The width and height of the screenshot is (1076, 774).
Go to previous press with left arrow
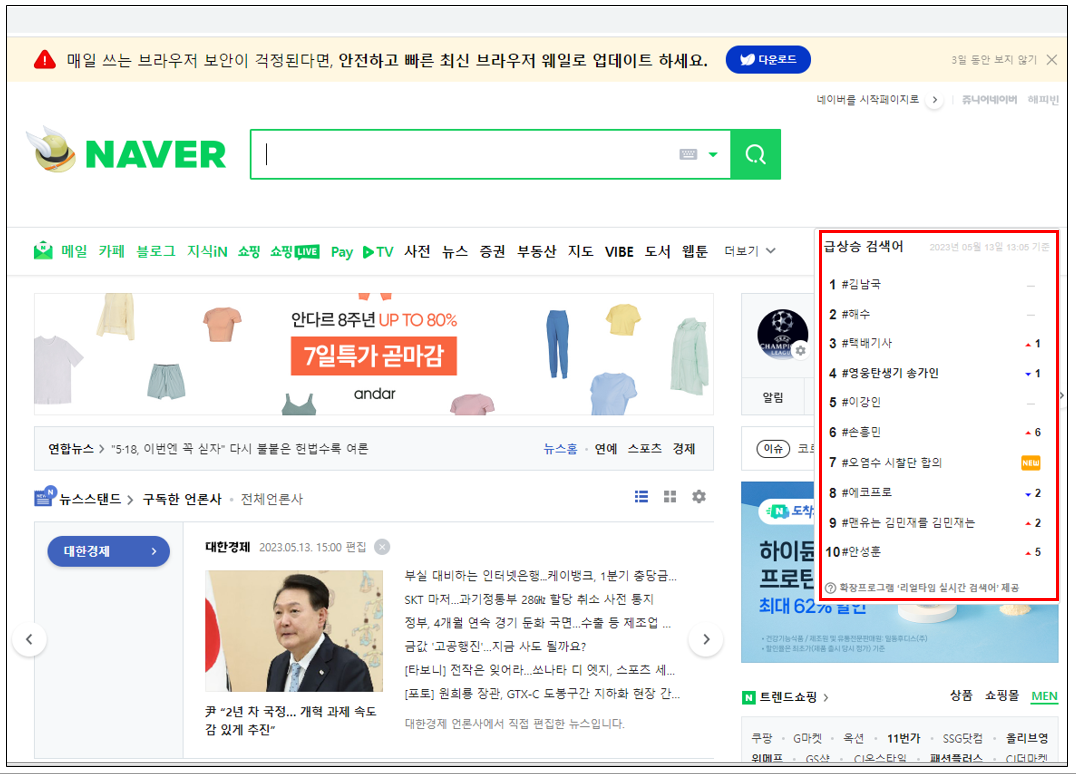[x=30, y=640]
